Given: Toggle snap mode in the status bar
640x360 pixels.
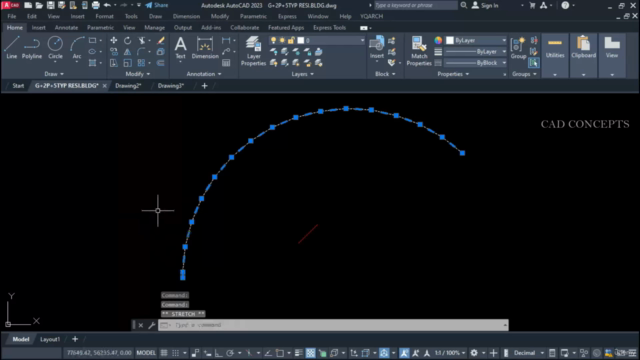Looking at the screenshot, I should point(176,353).
